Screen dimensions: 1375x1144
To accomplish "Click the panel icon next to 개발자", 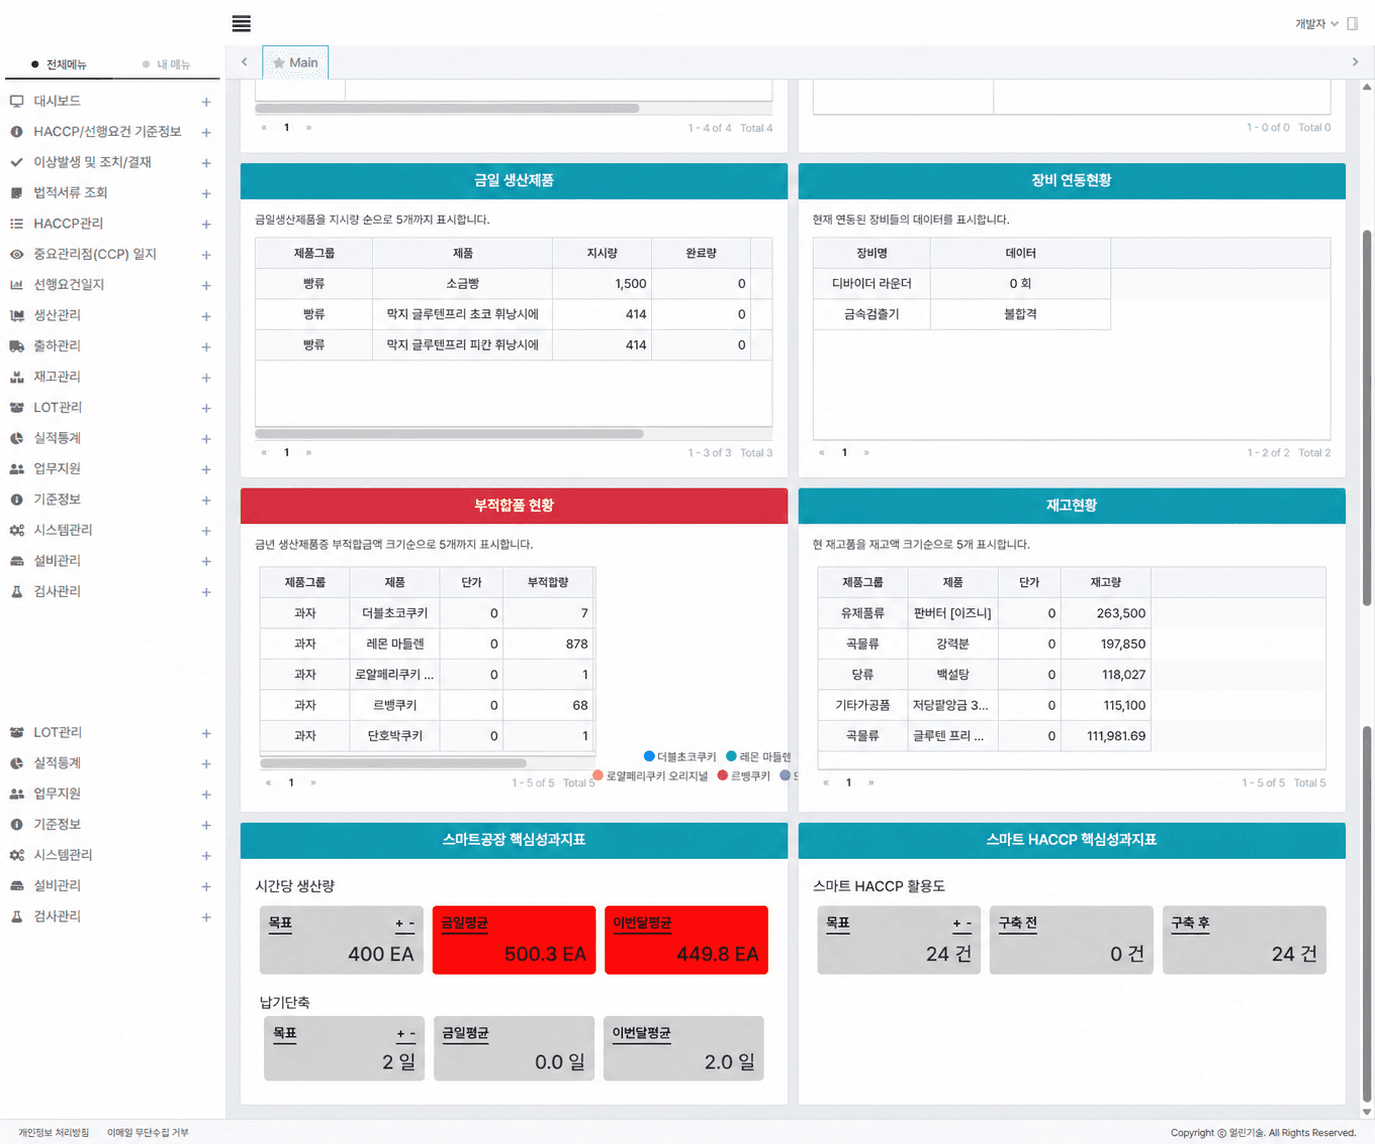I will 1352,23.
